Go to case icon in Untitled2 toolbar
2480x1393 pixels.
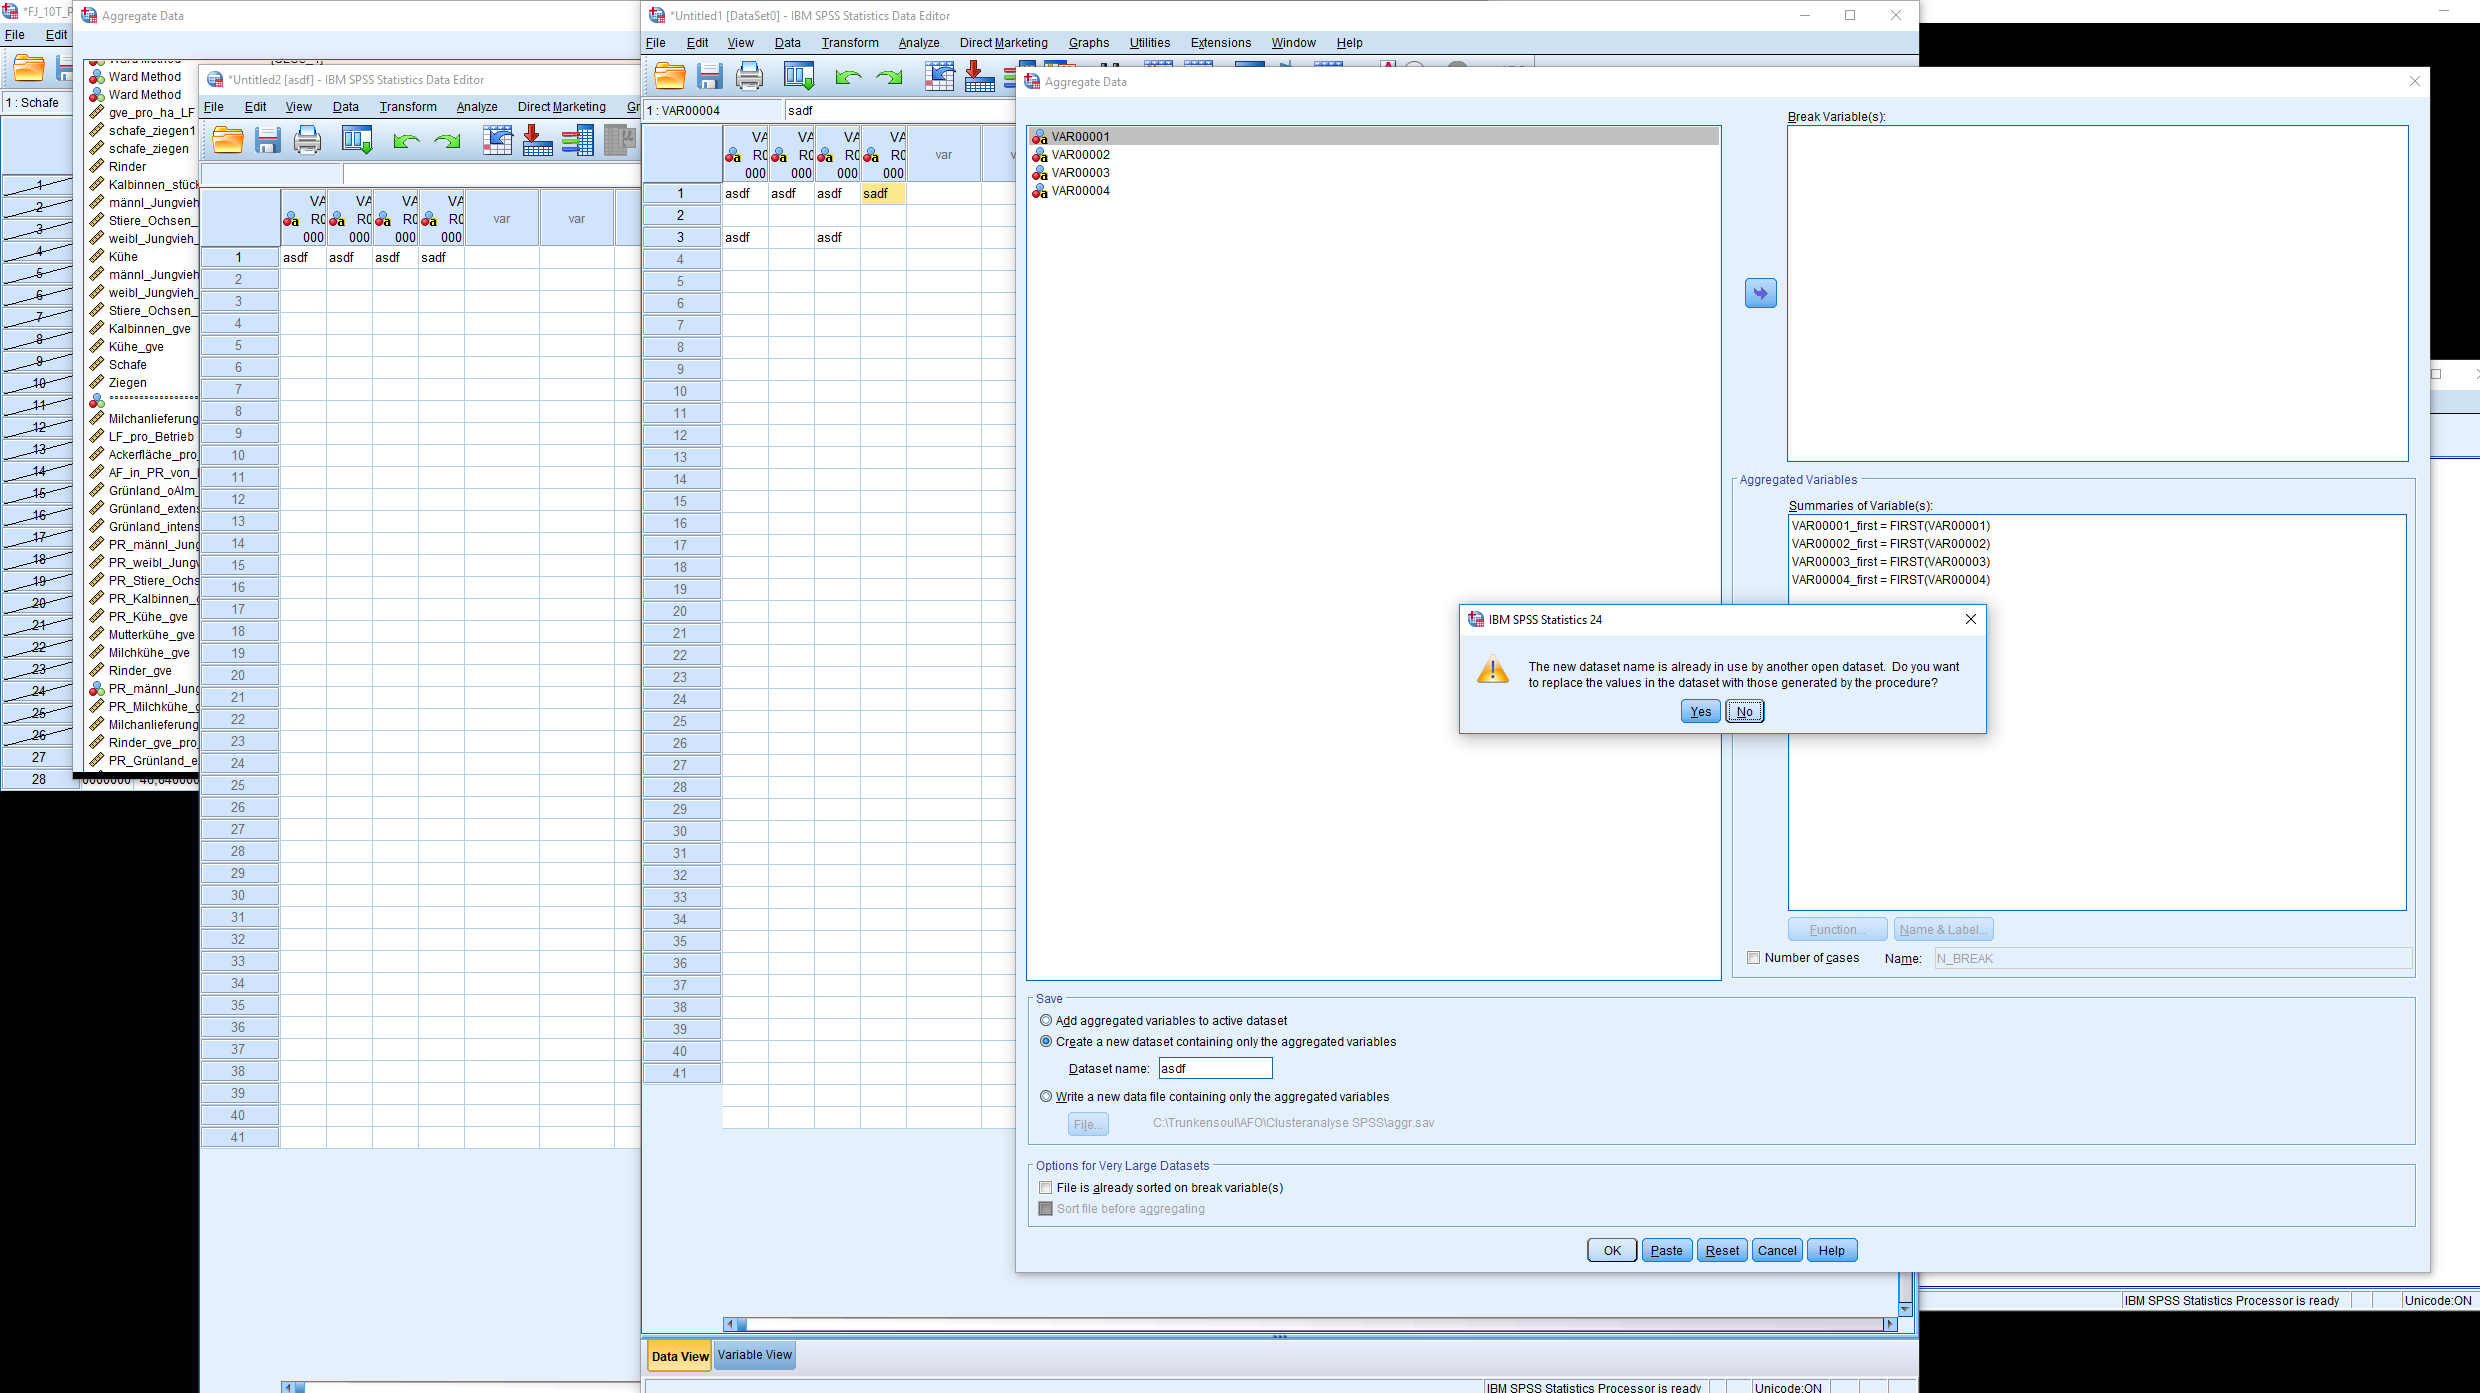(497, 141)
